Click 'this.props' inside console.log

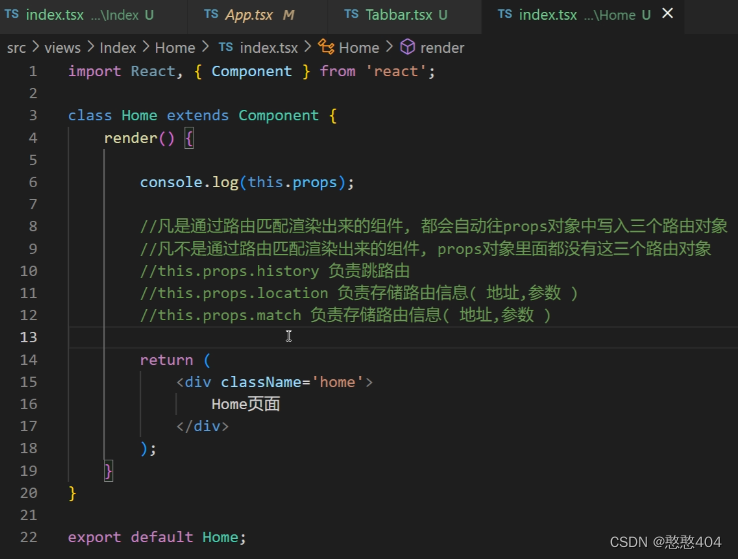pos(292,182)
